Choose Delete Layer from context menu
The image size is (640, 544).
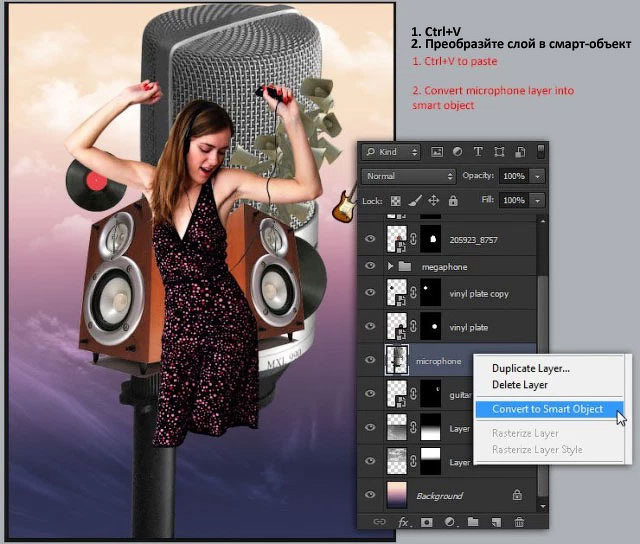(x=520, y=385)
